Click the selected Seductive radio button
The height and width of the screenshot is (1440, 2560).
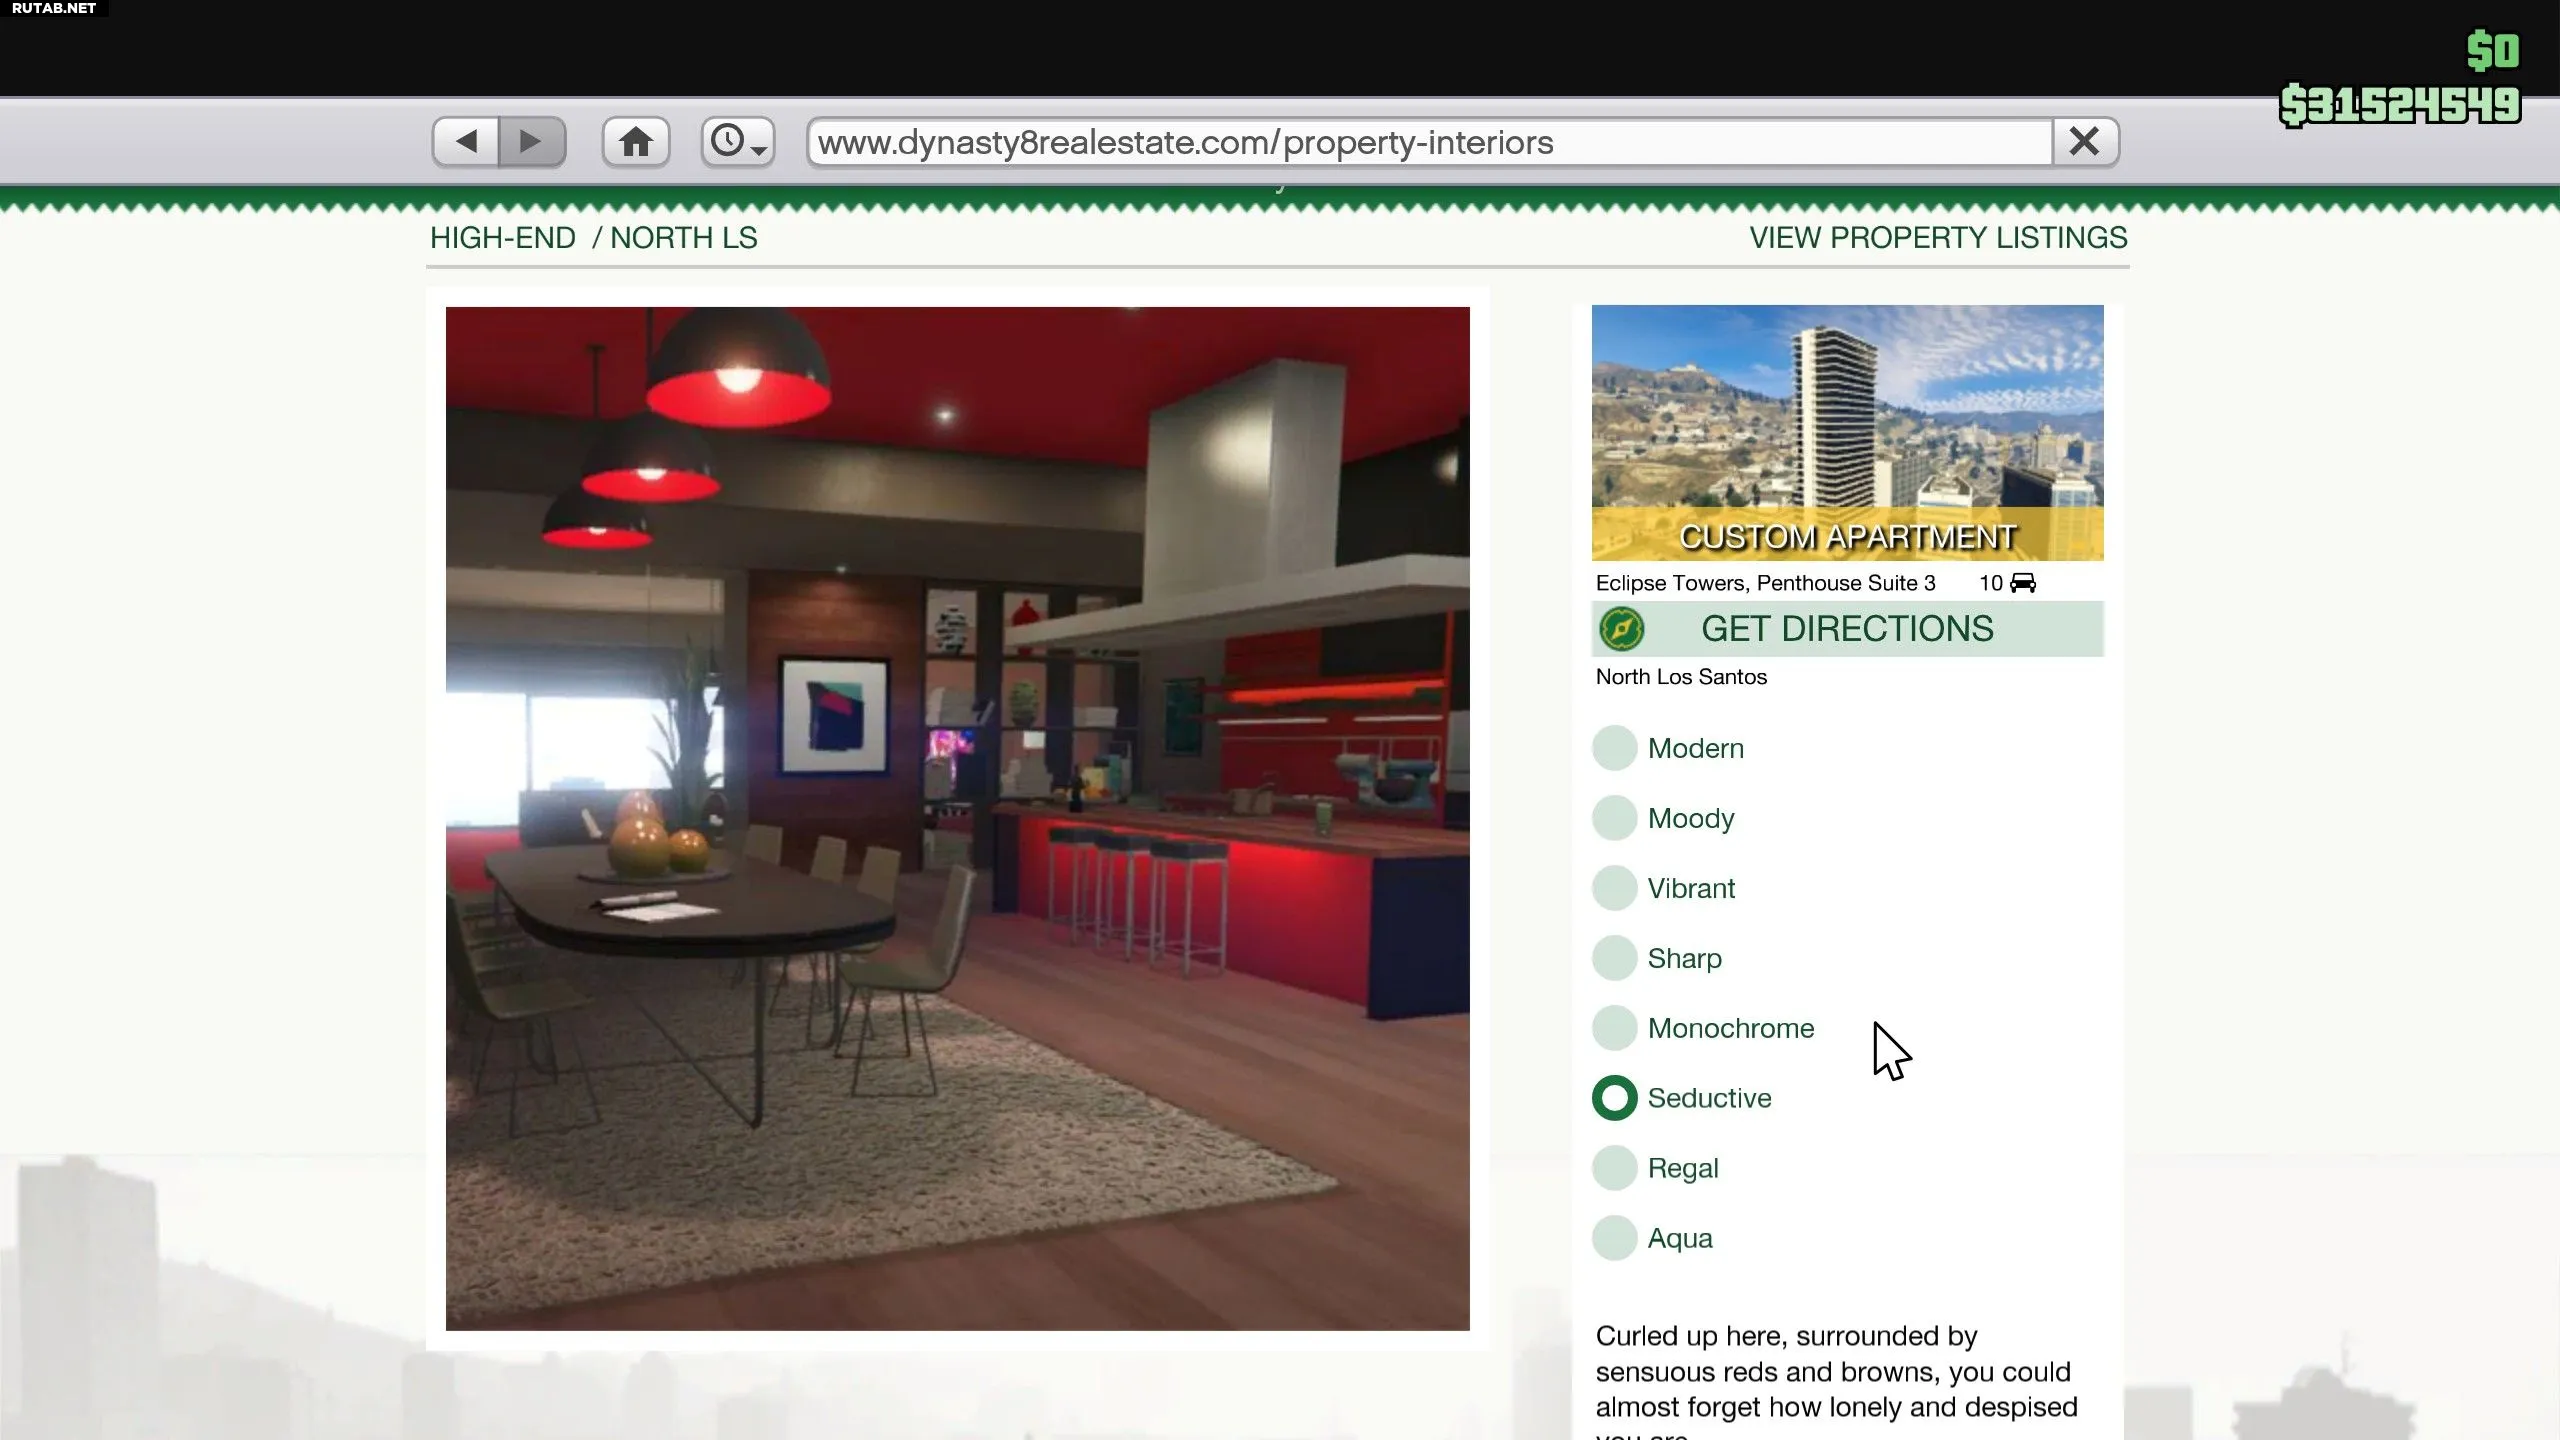pos(1614,1098)
